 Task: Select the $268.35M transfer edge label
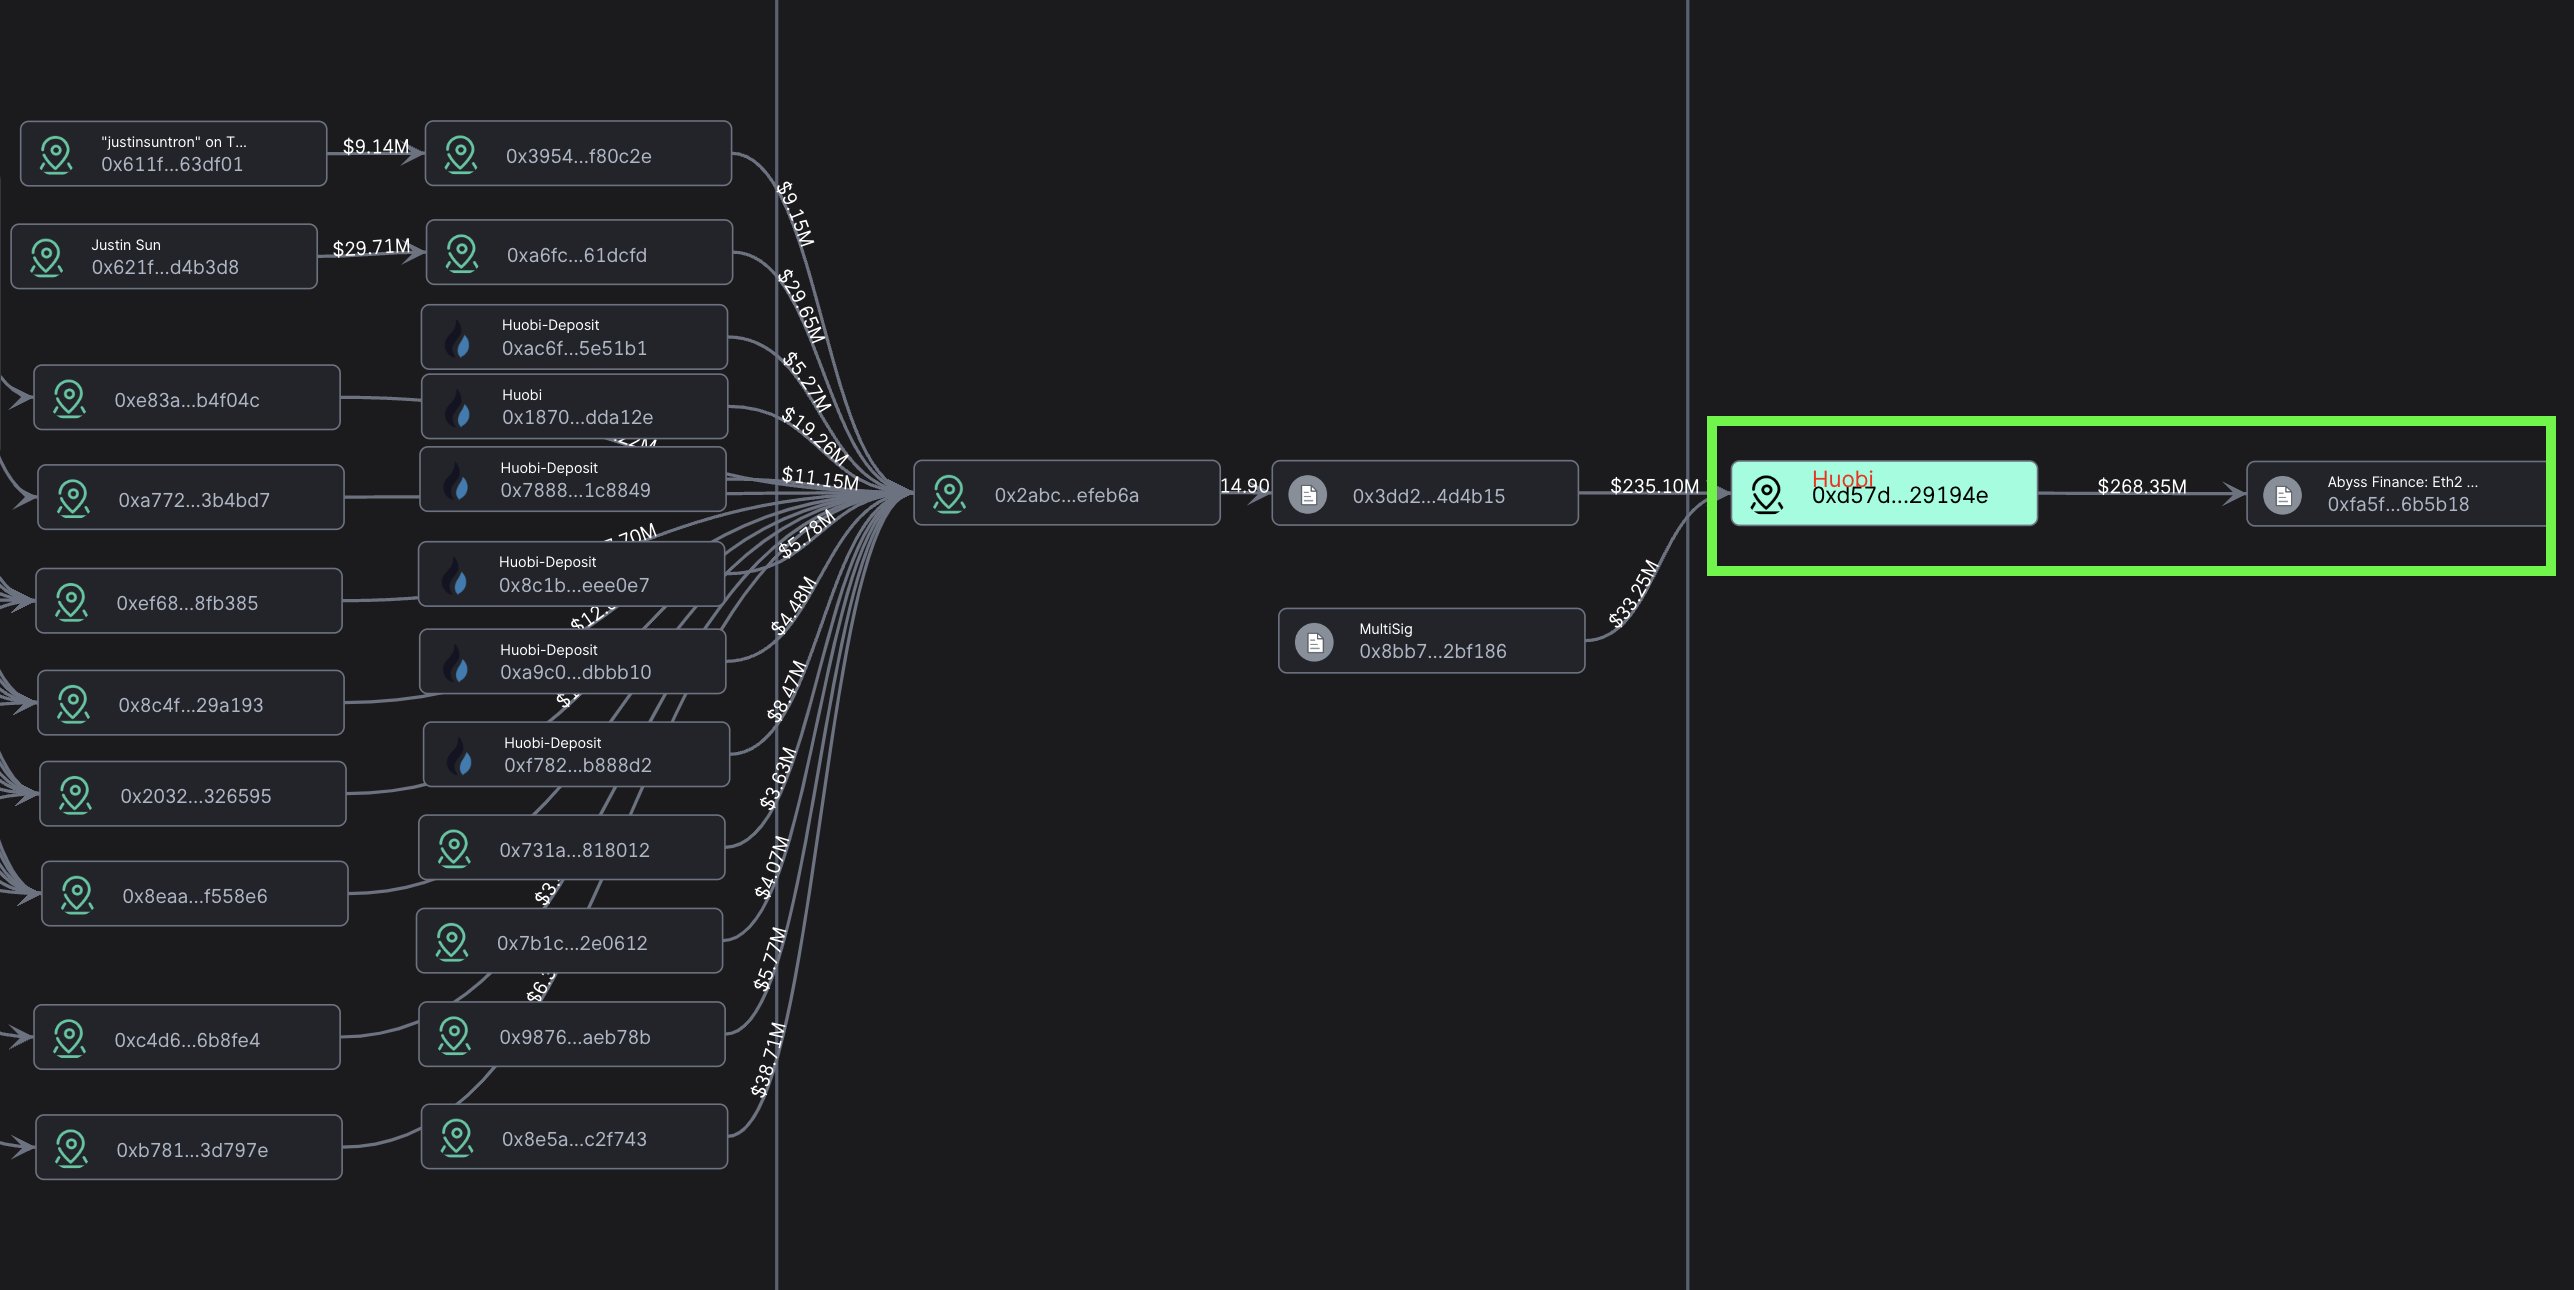tap(2141, 487)
